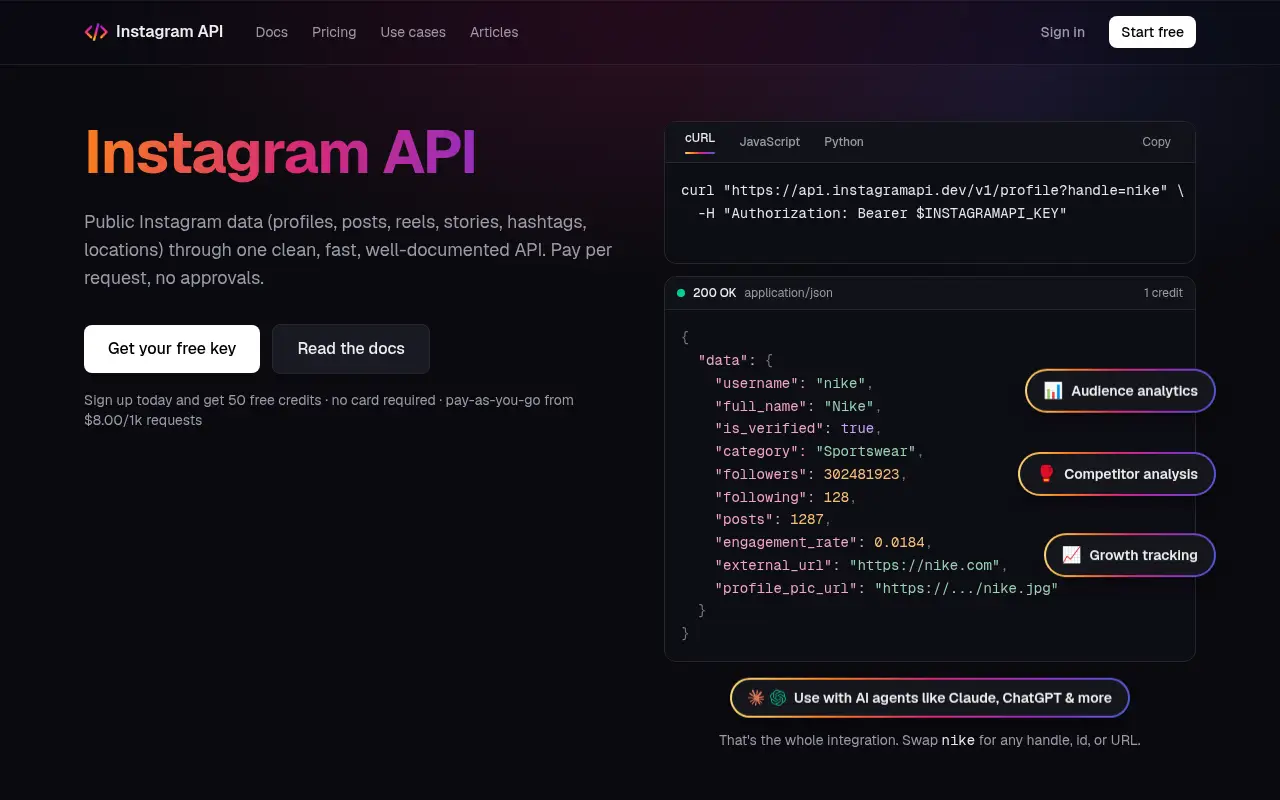Open the Pricing nav item

coord(334,32)
